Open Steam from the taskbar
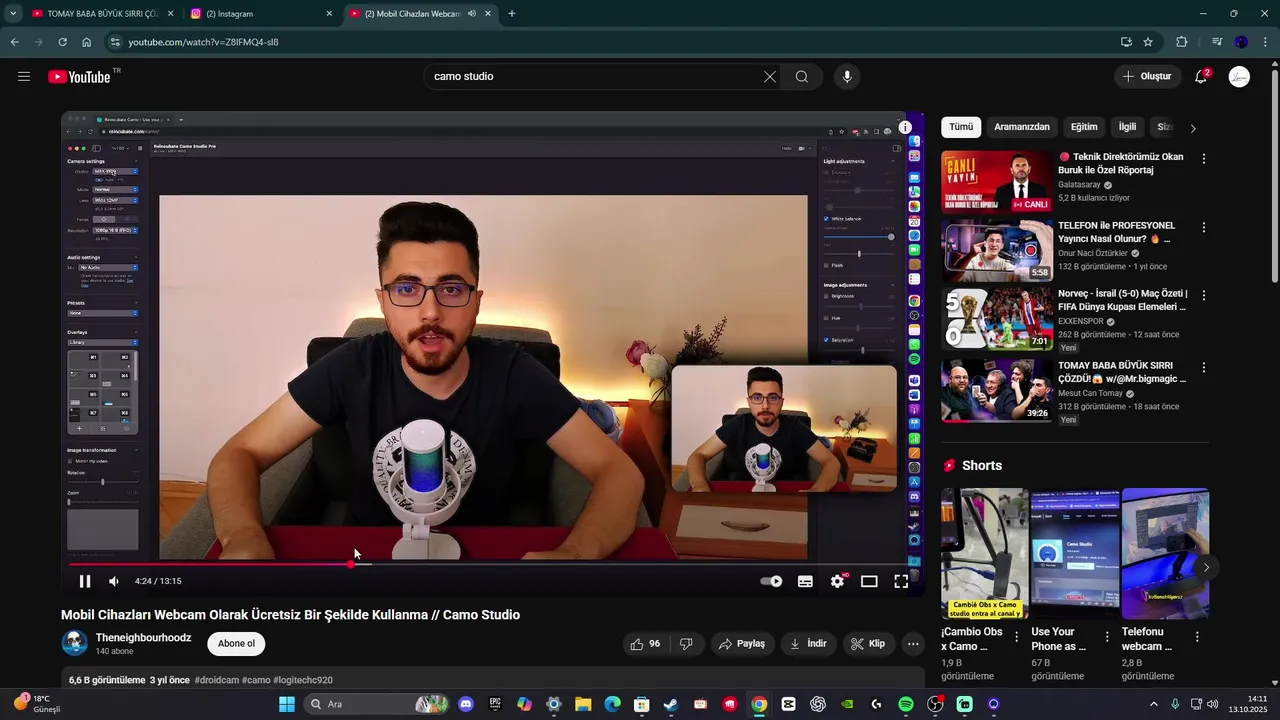The width and height of the screenshot is (1280, 720). tap(671, 704)
